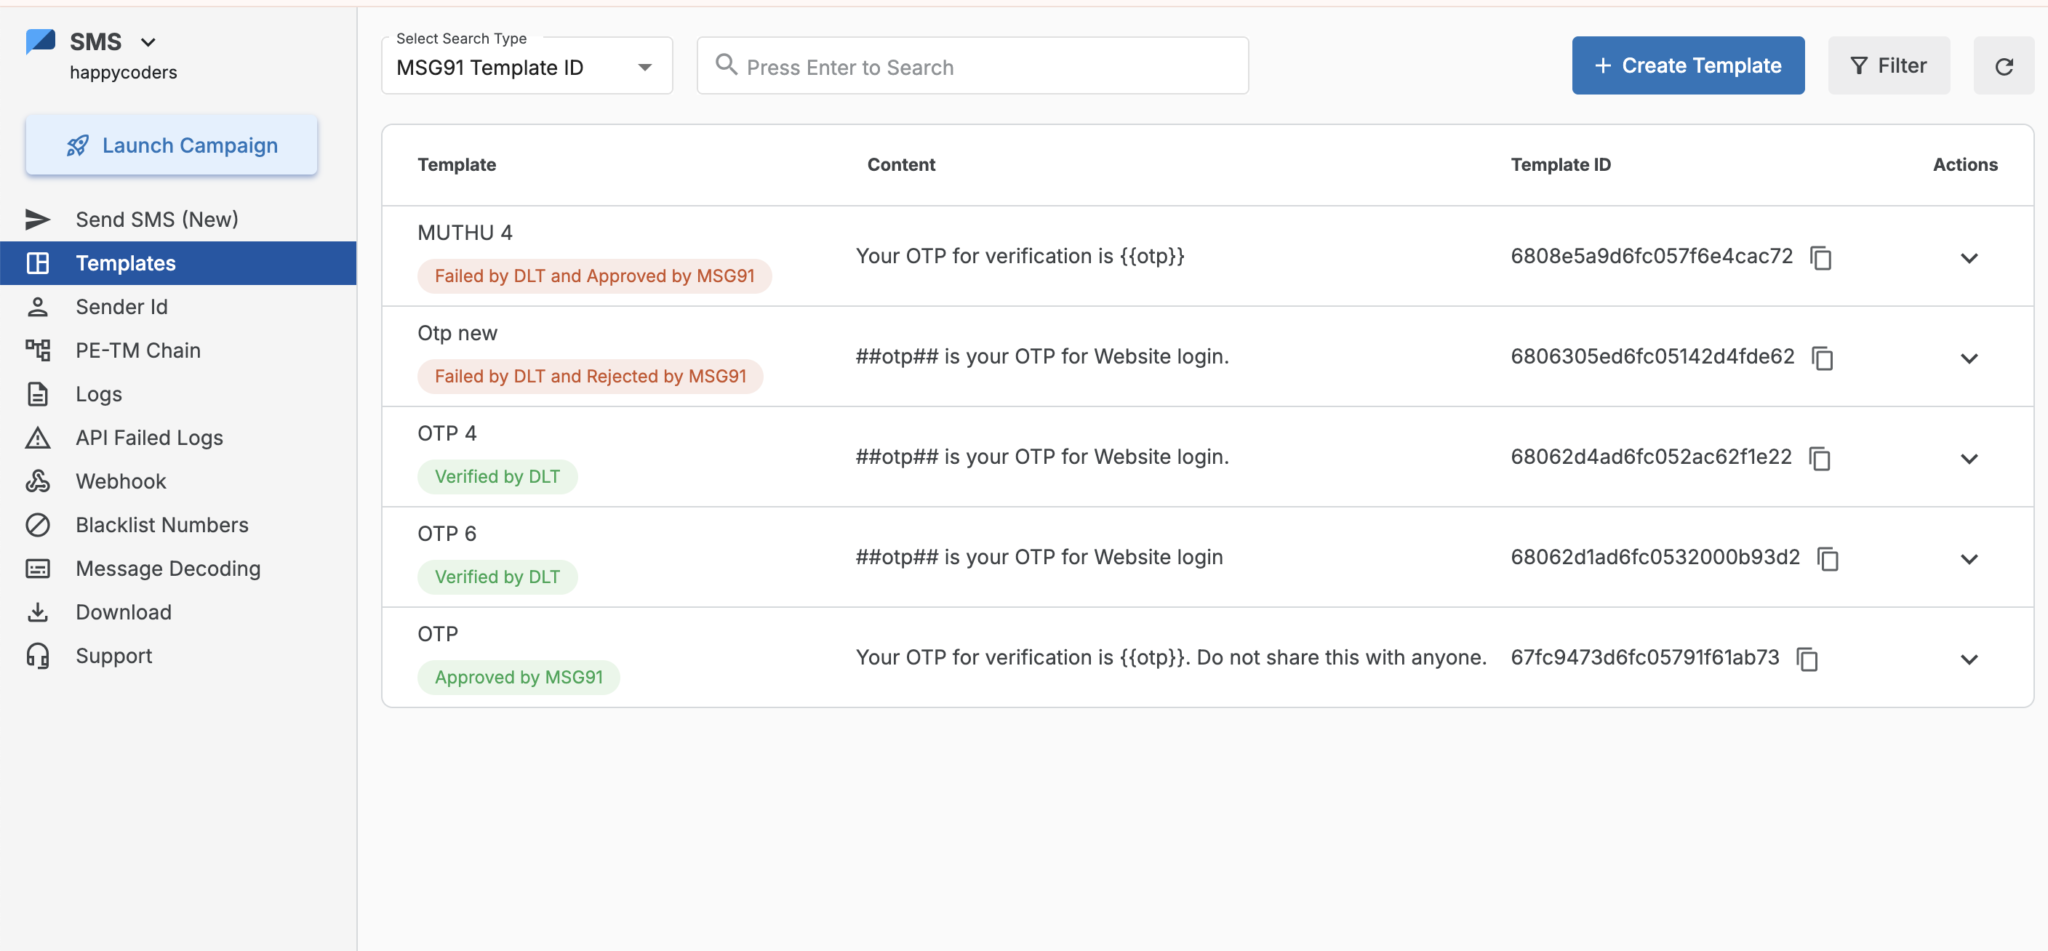Click 'Verified by DLT' badge under OTP 4
This screenshot has height=951, width=2048.
[x=497, y=477]
